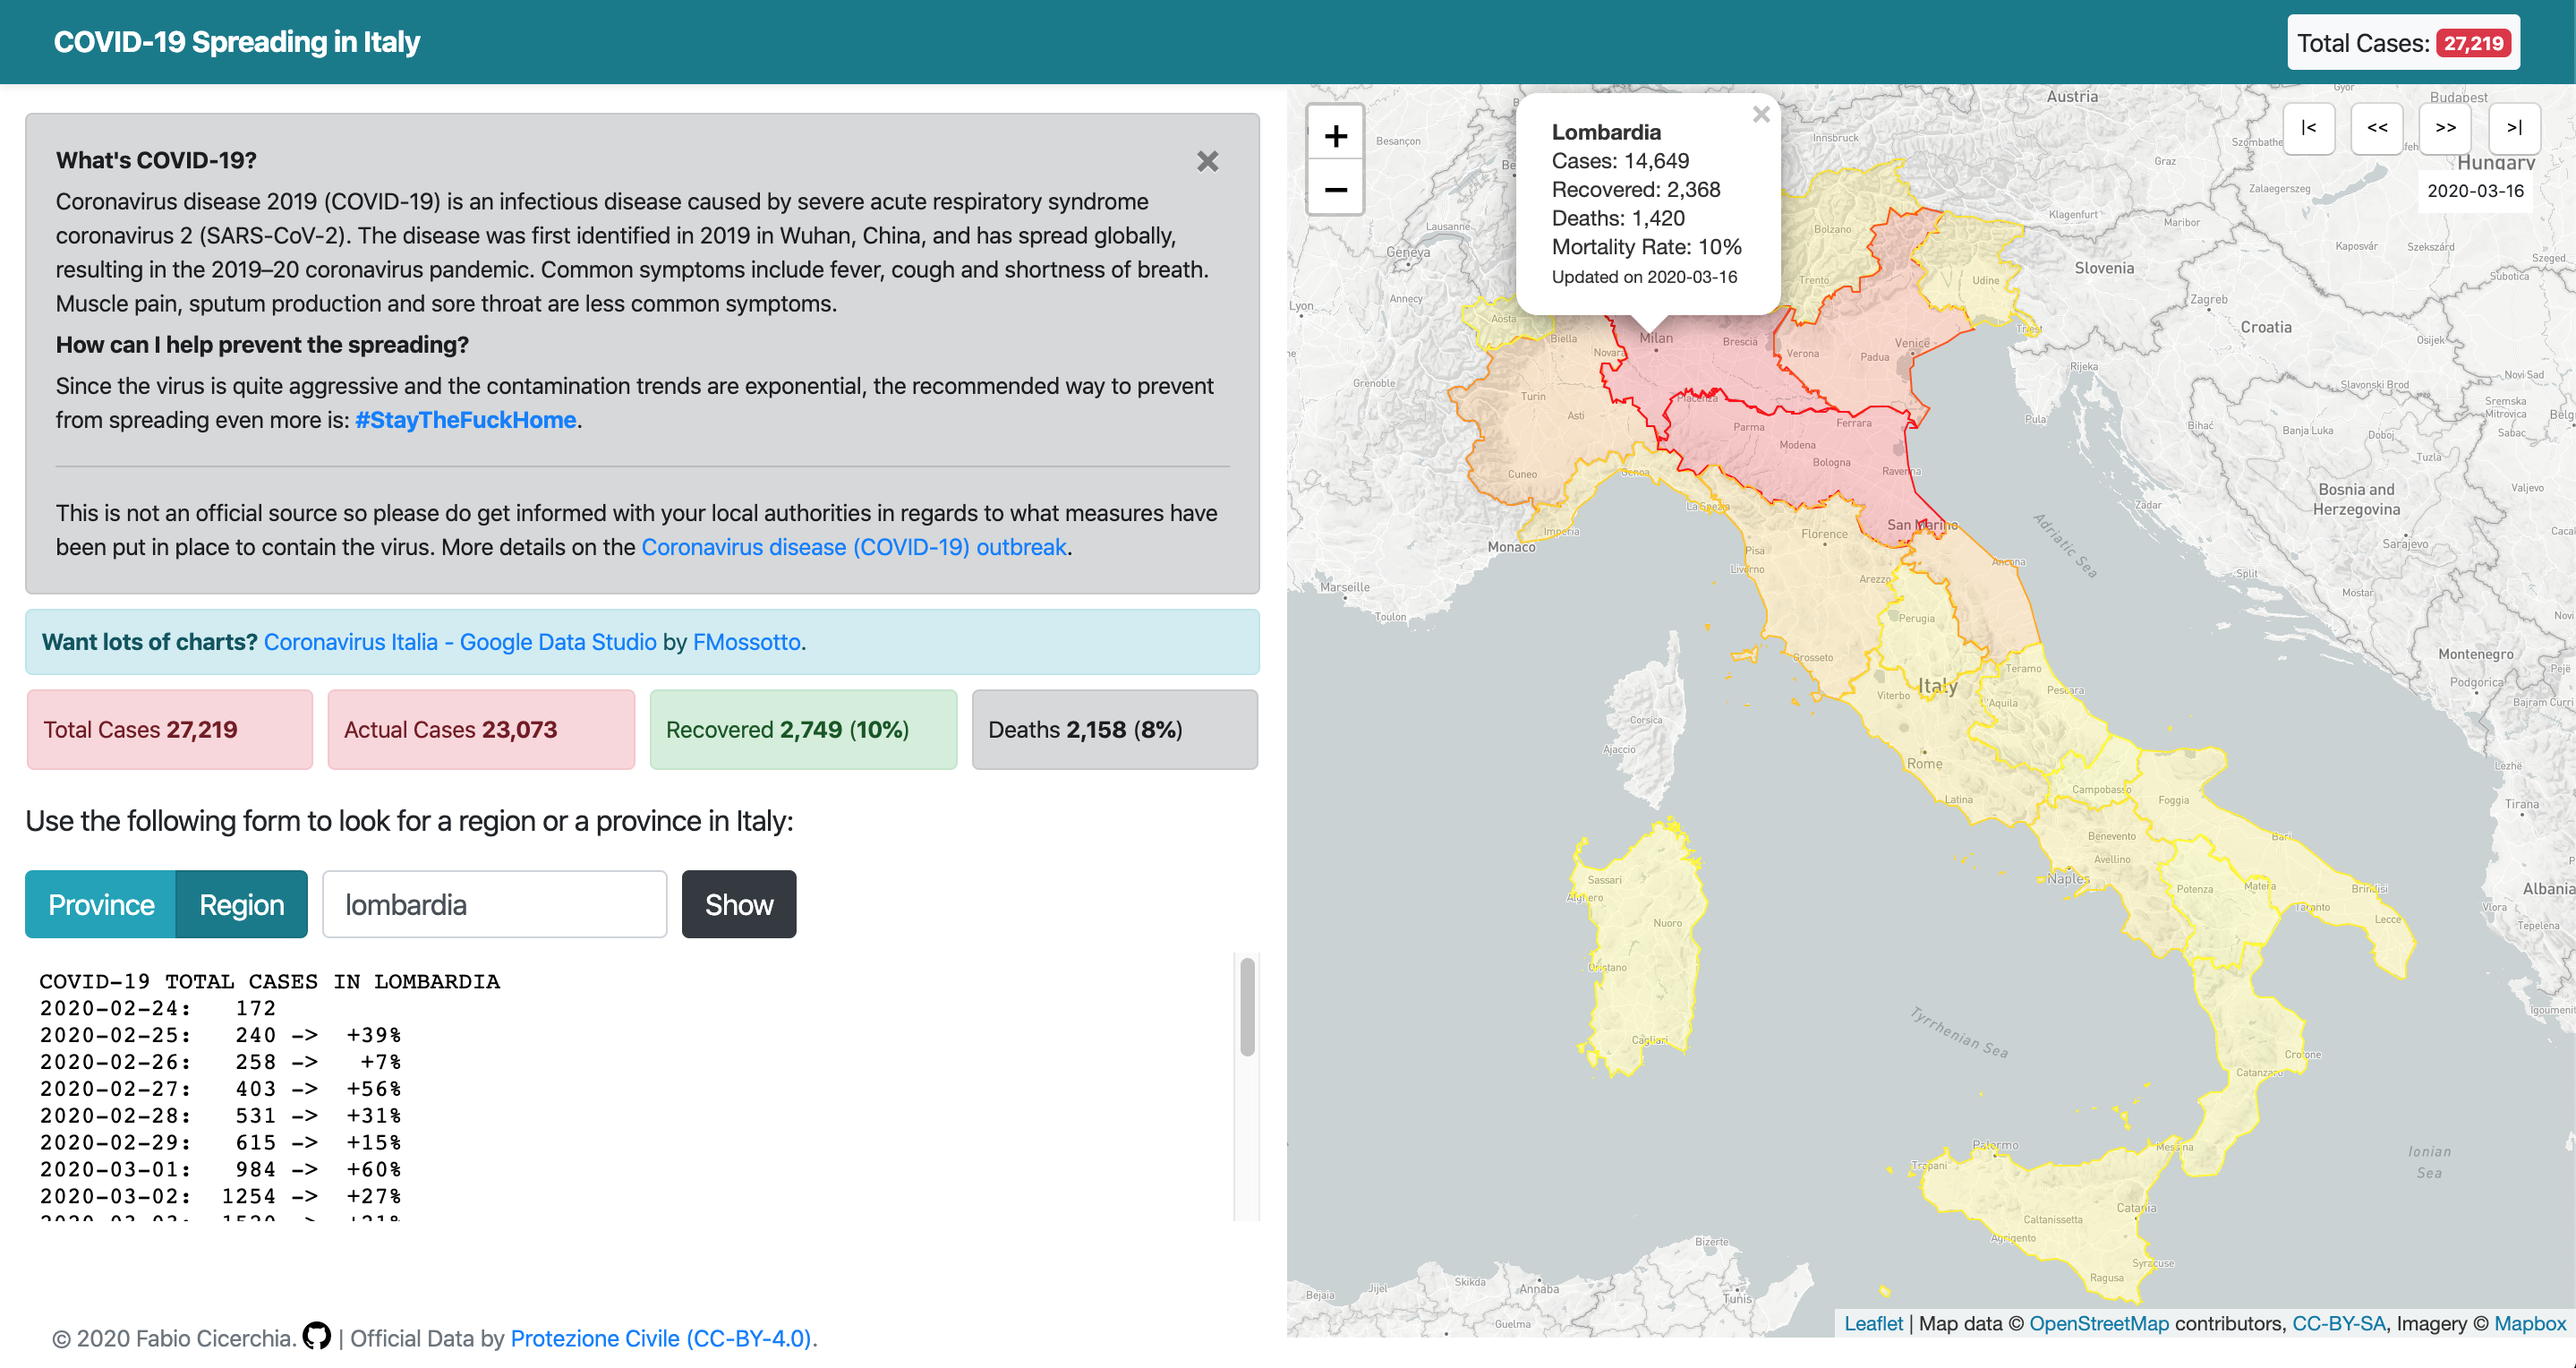Click the 2020-02-27: 403 result row
Viewport: 2576px width, 1368px height.
[220, 1089]
